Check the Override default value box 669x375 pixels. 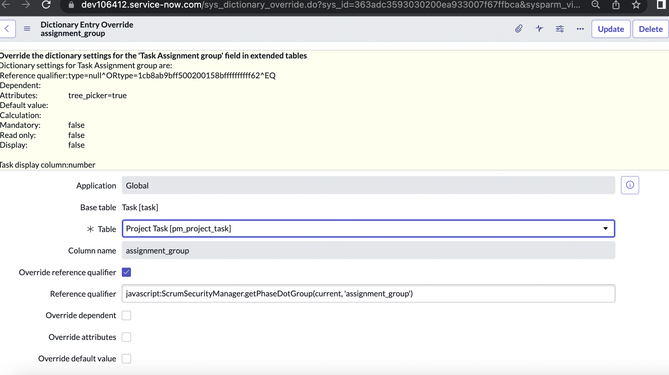tap(126, 359)
